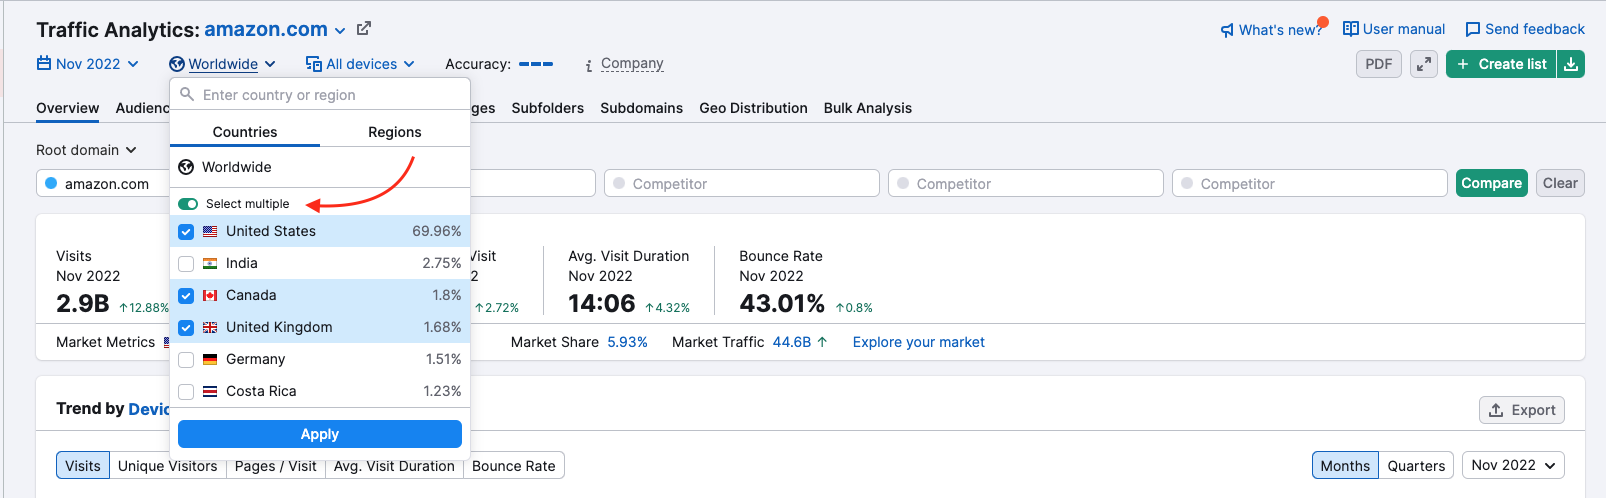
Task: Open the Geo Distribution tab
Action: pos(754,108)
